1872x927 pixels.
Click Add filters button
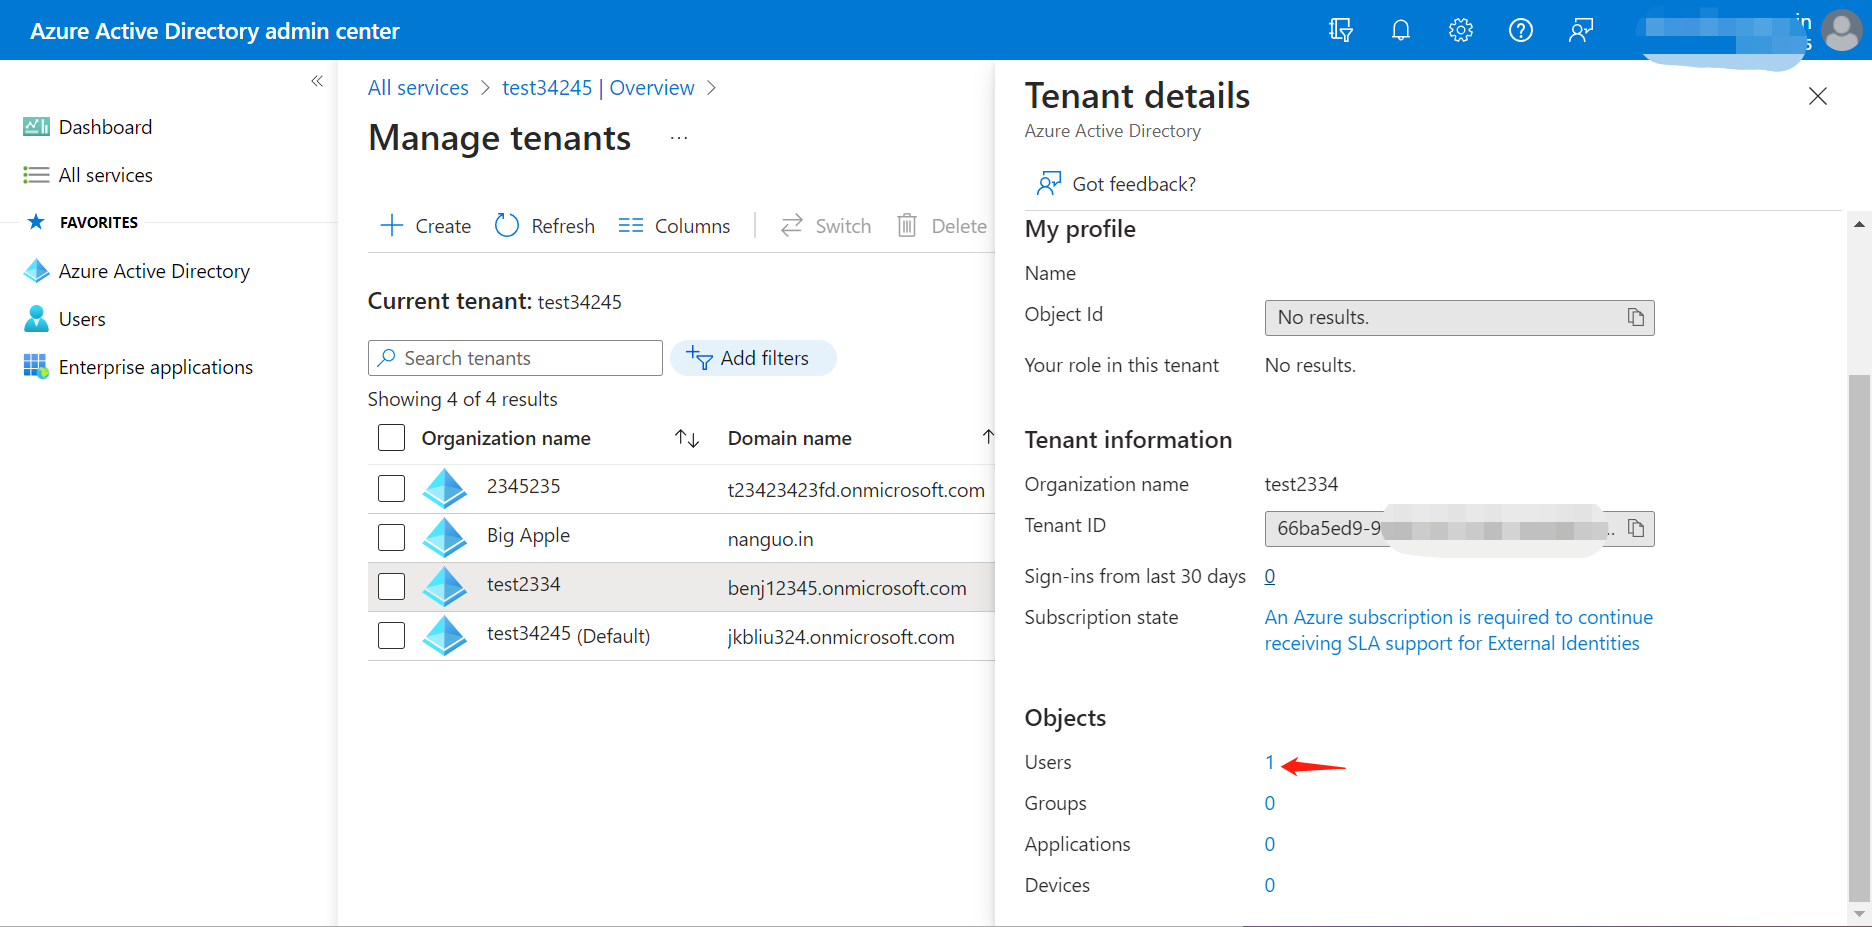coord(752,358)
